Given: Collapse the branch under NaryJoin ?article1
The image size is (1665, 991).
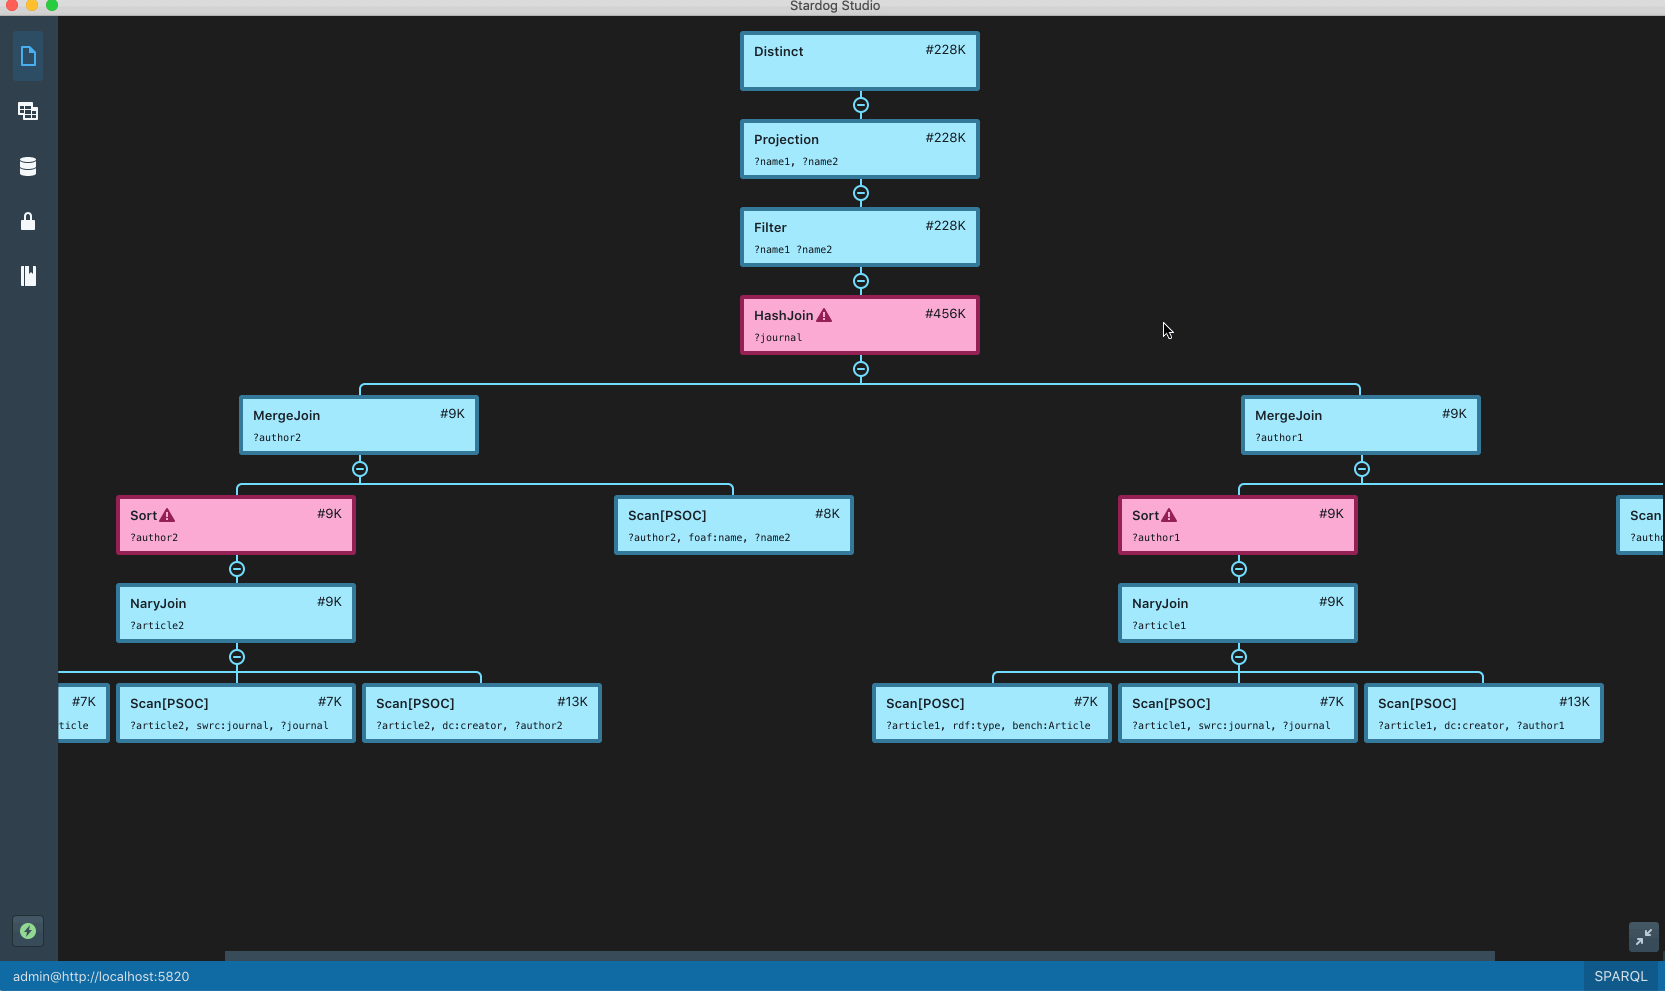Looking at the screenshot, I should (x=1239, y=658).
